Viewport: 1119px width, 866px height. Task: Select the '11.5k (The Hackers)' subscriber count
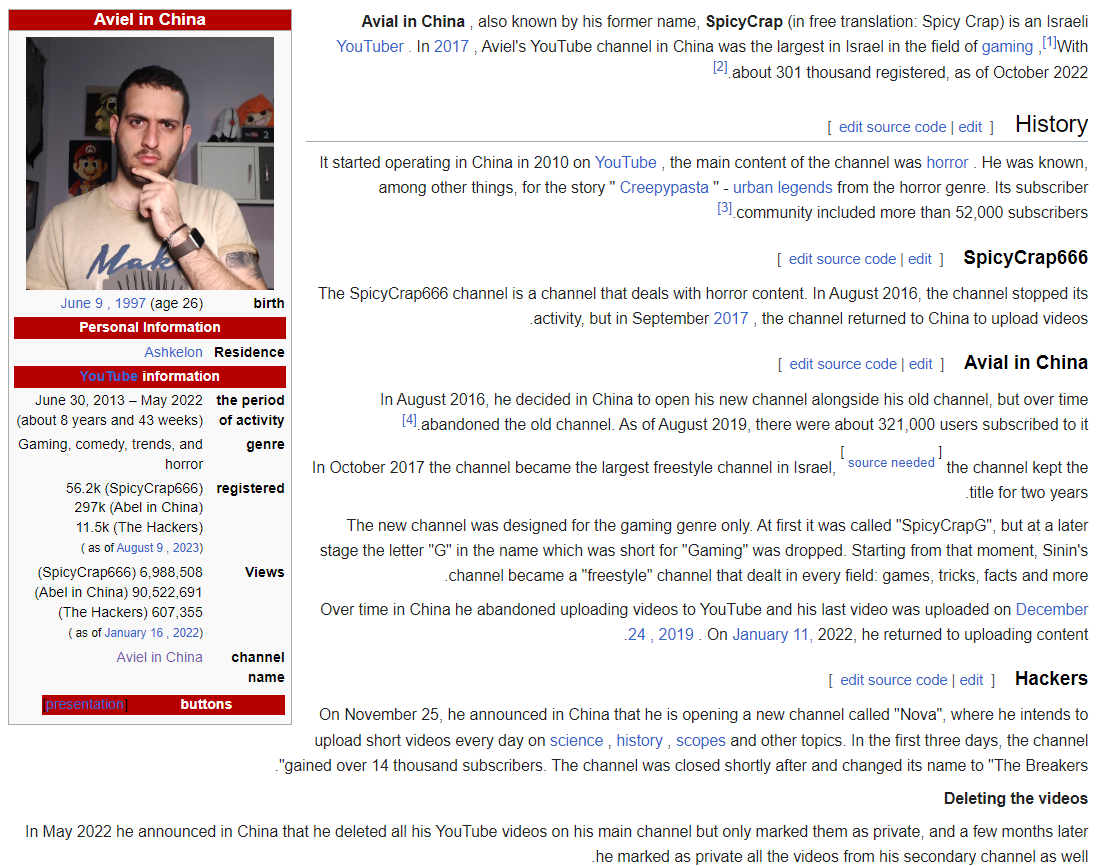(139, 528)
